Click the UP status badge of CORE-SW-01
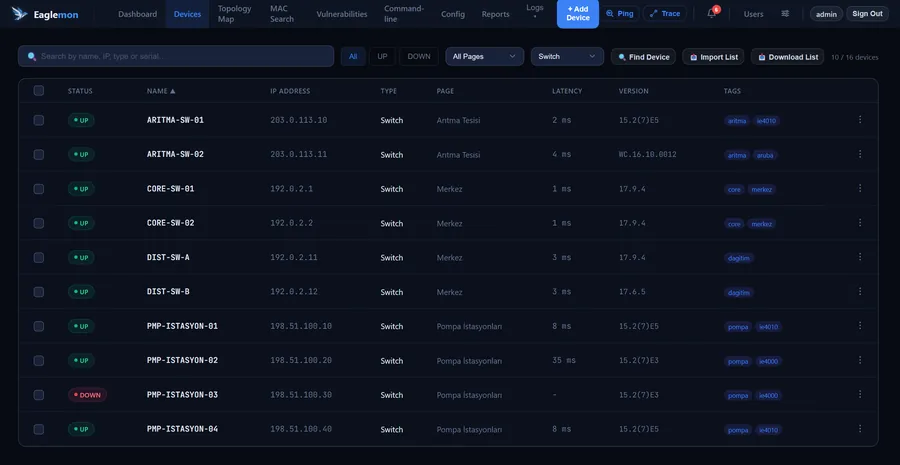Viewport: 900px width, 465px height. (x=82, y=189)
